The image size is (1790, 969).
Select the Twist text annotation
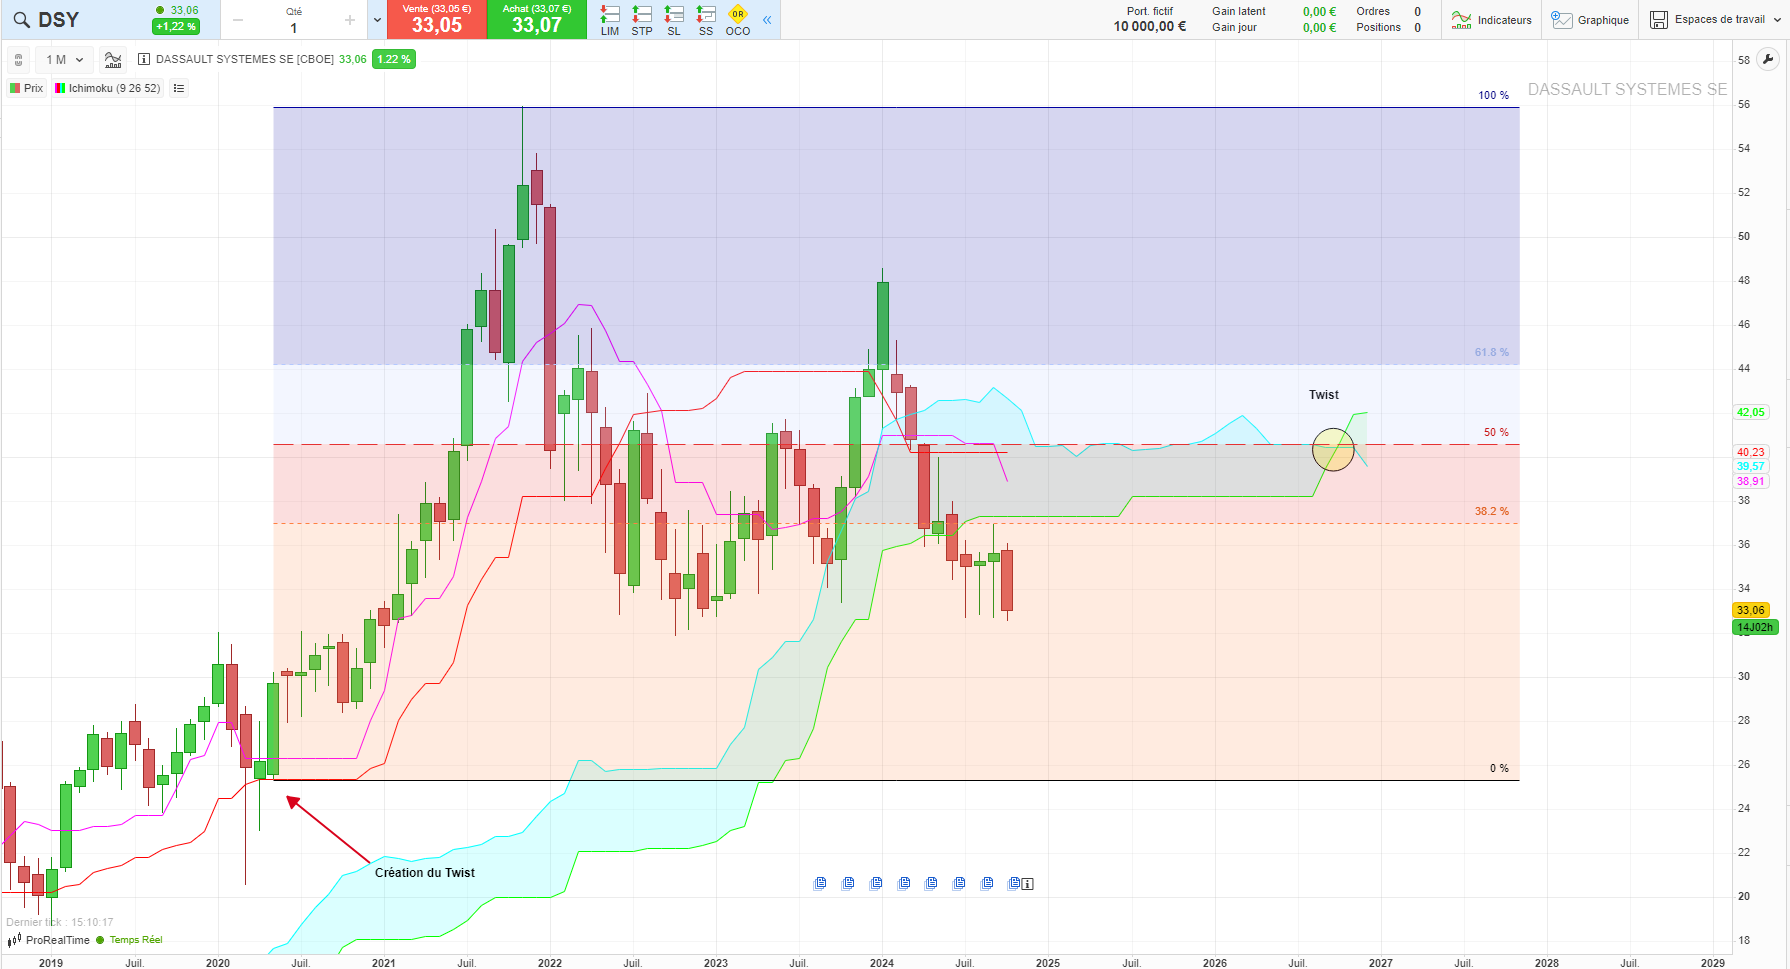point(1324,395)
